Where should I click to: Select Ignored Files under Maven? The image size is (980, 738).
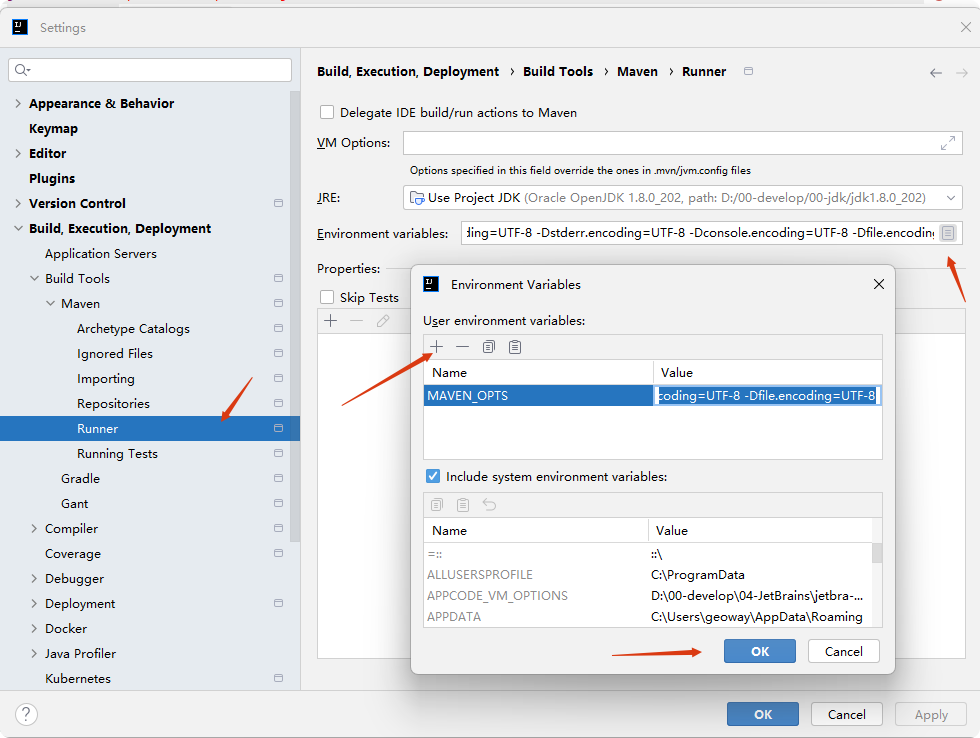click(115, 353)
